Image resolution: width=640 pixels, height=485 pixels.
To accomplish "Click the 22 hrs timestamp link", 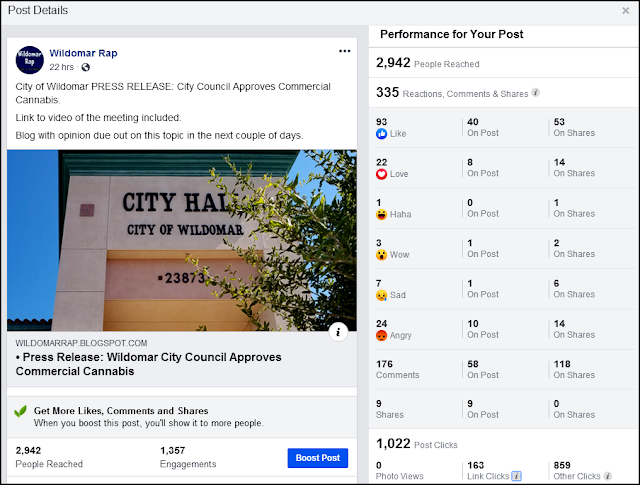I will (x=62, y=67).
